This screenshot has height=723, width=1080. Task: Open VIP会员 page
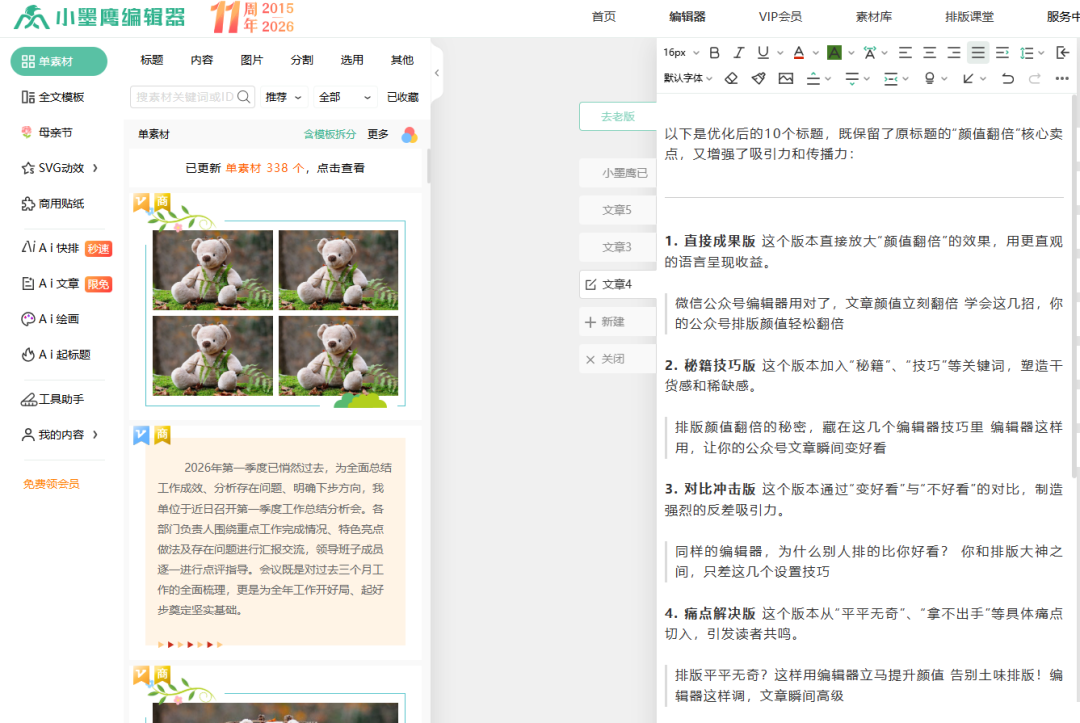(780, 17)
